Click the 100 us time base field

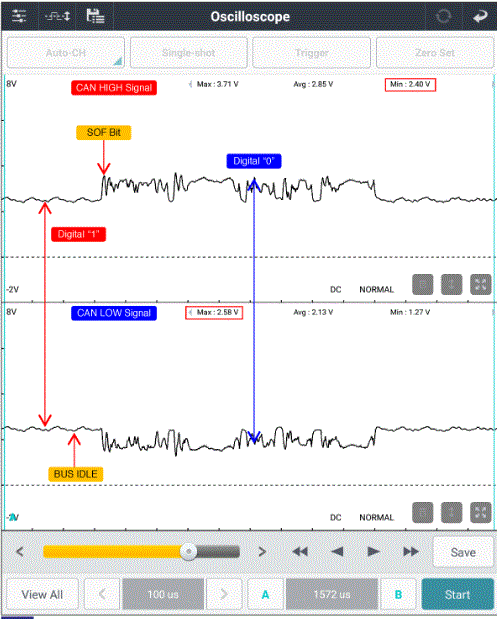coord(163,594)
